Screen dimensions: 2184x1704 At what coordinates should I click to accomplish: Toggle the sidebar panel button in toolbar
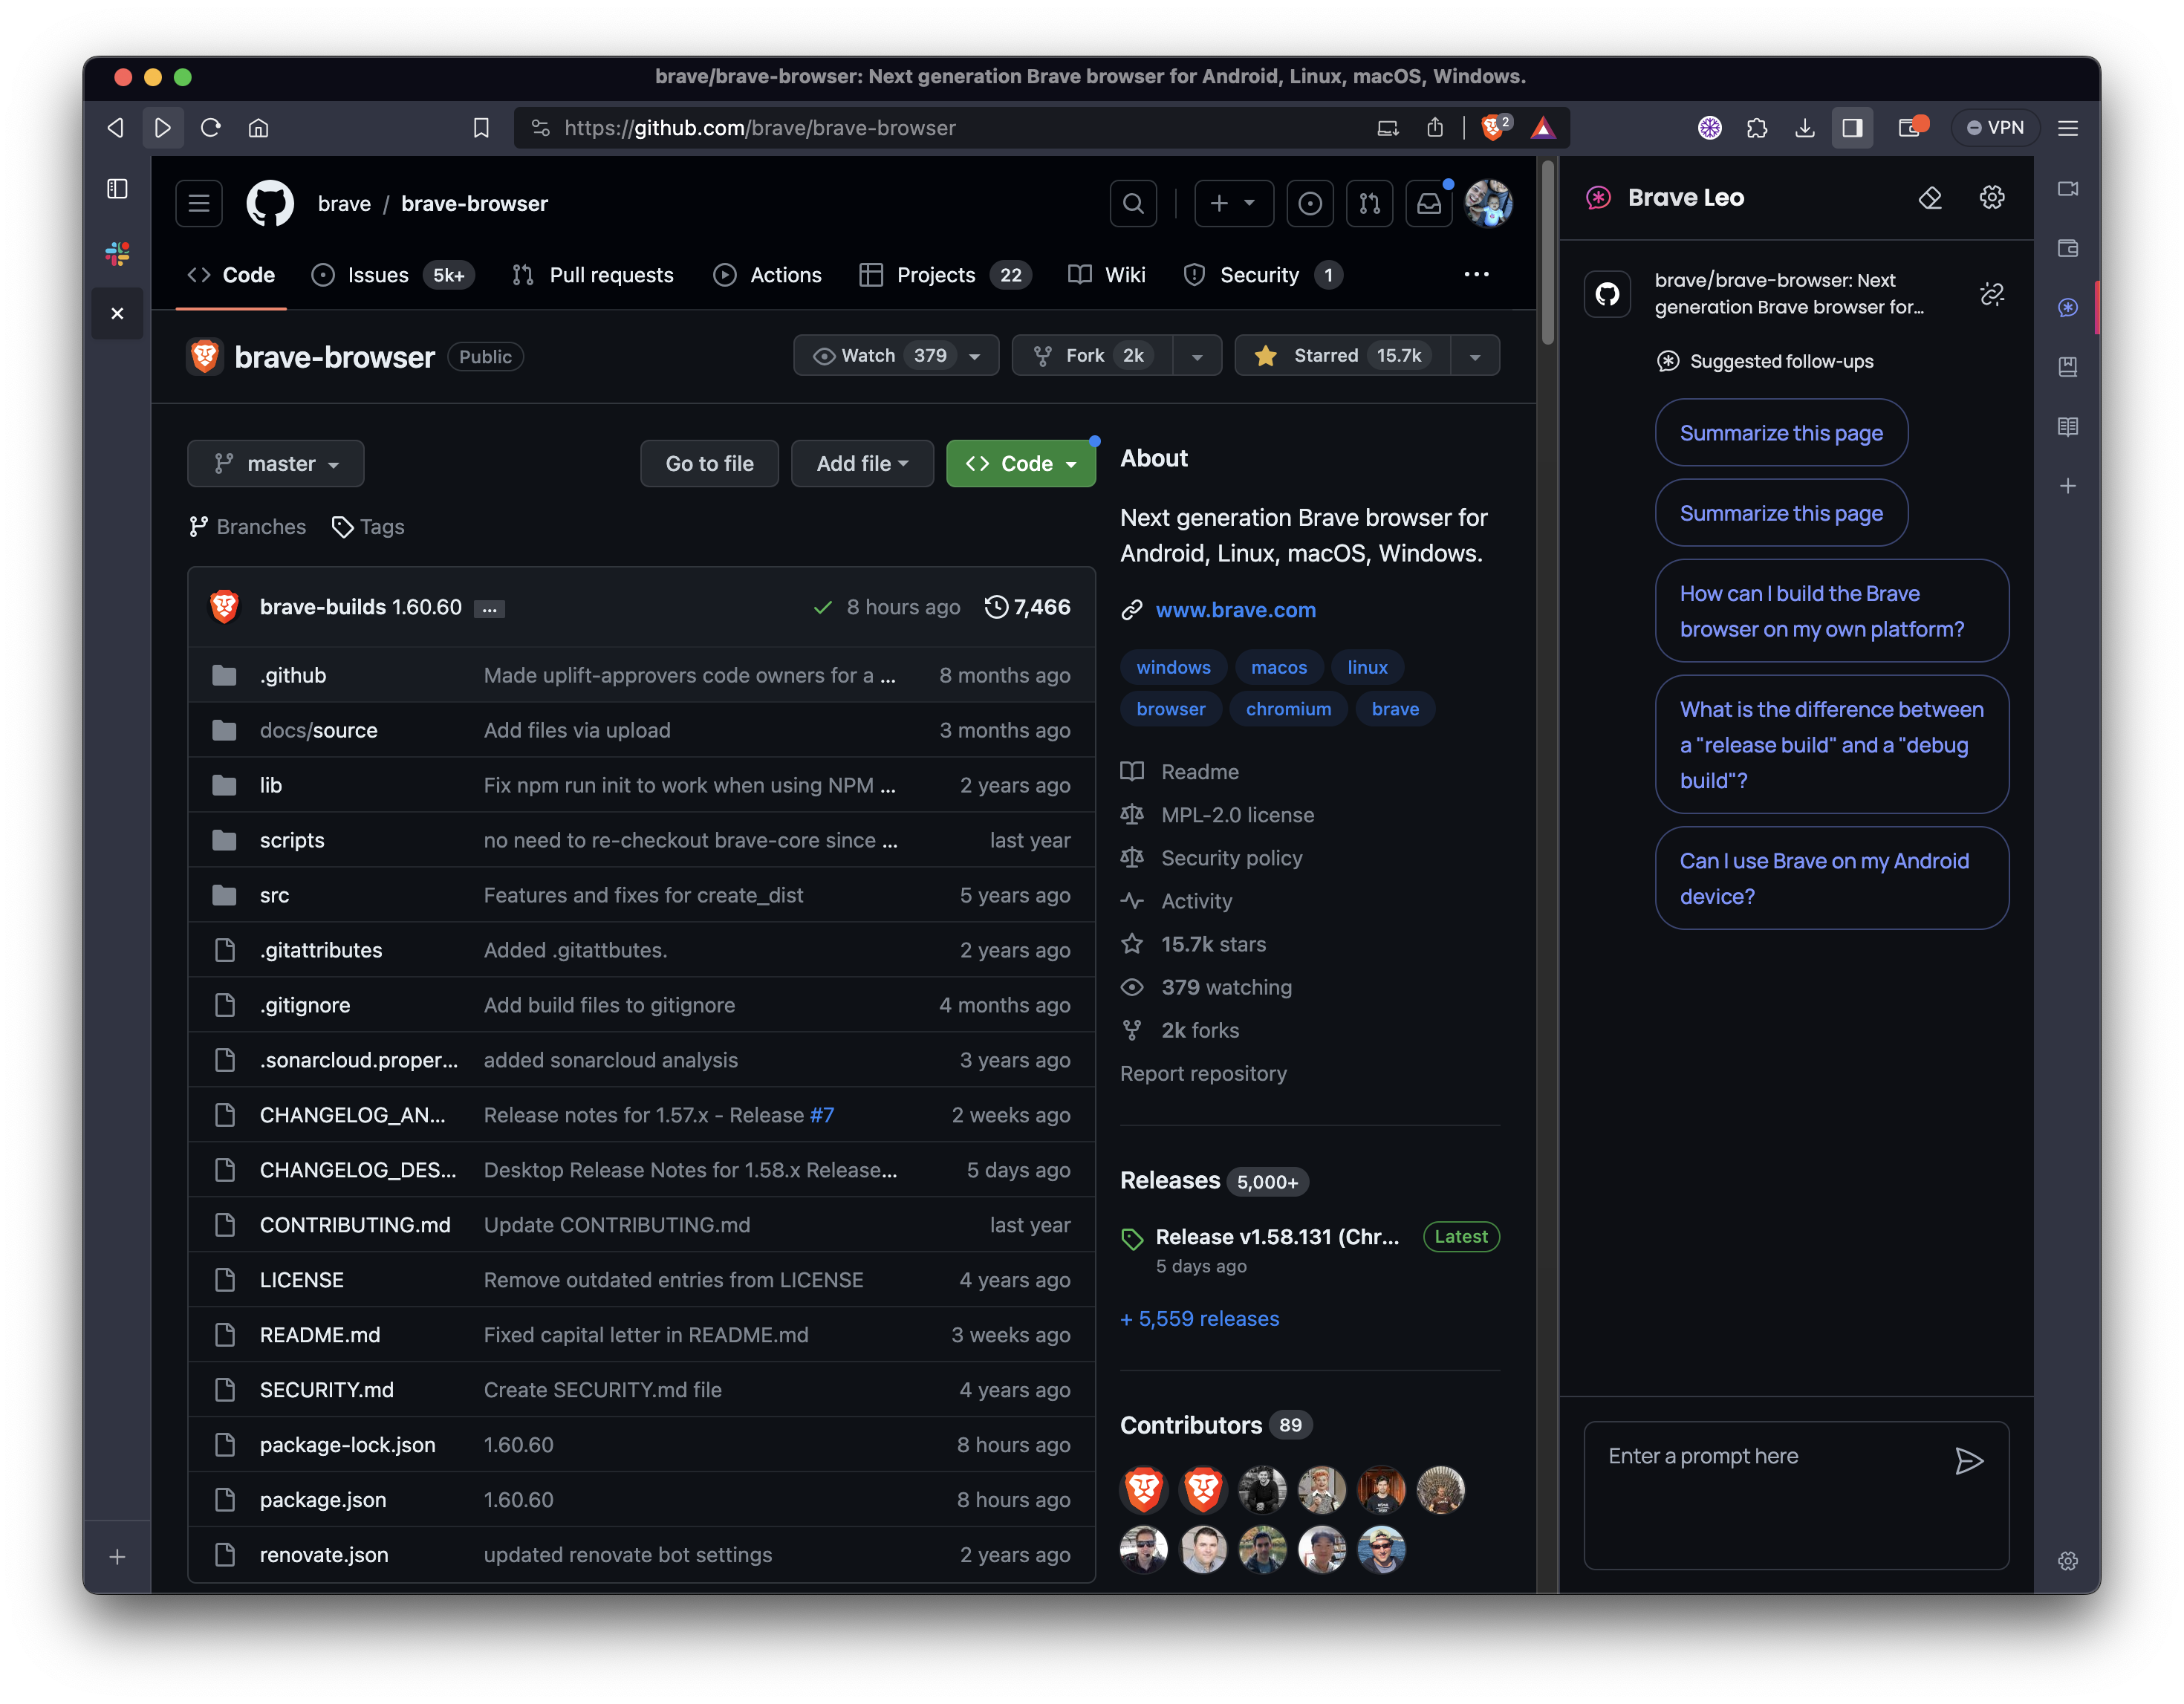[x=1852, y=128]
